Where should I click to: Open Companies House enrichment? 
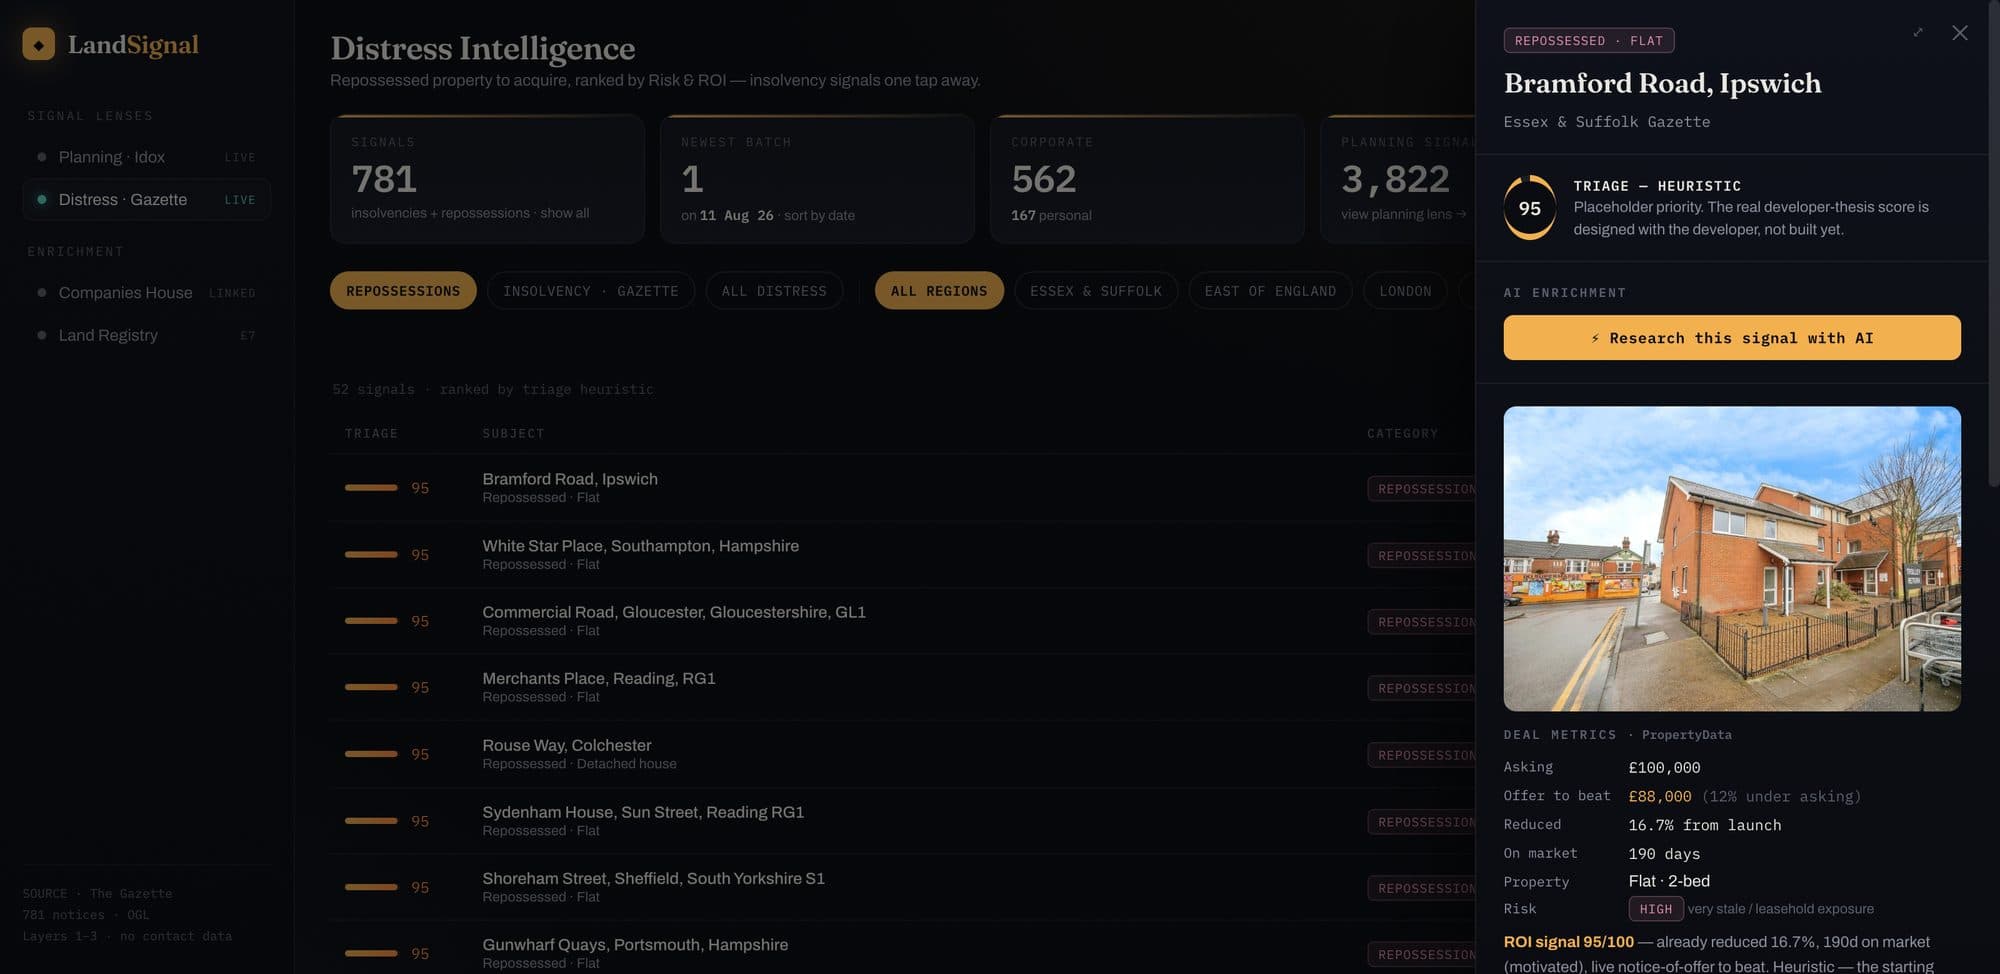coord(146,292)
